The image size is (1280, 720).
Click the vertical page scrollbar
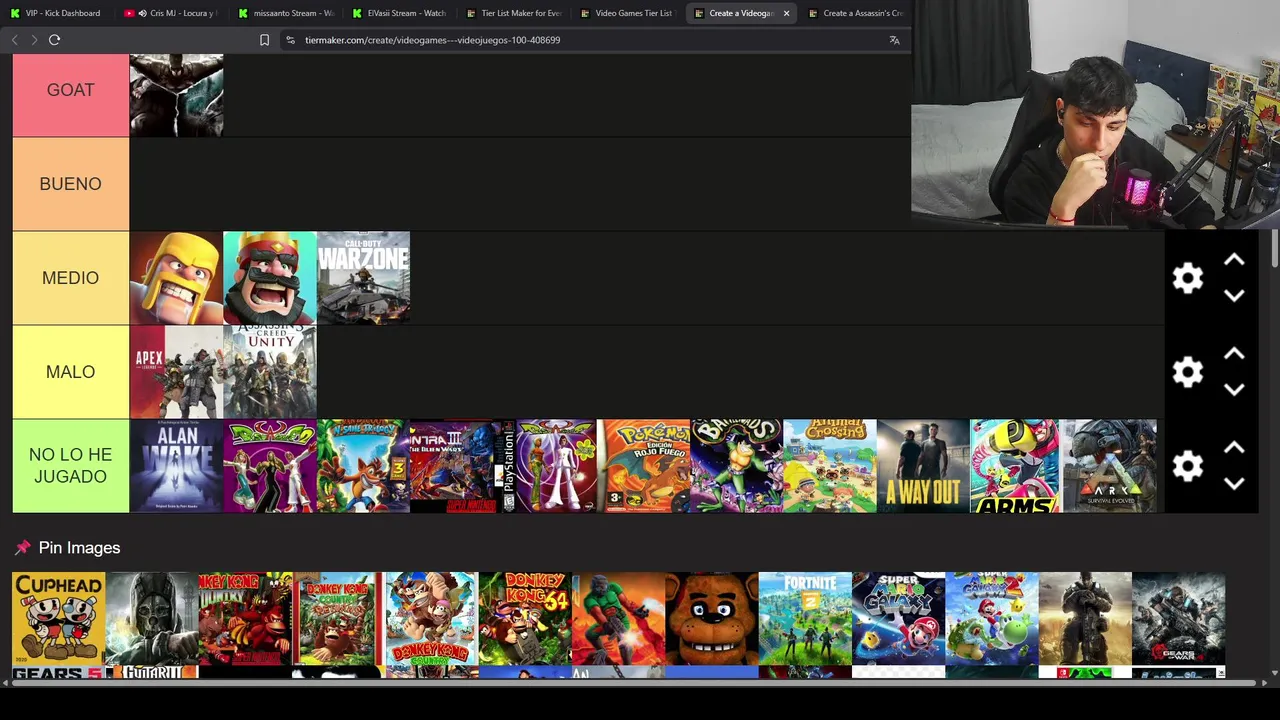point(1273,248)
